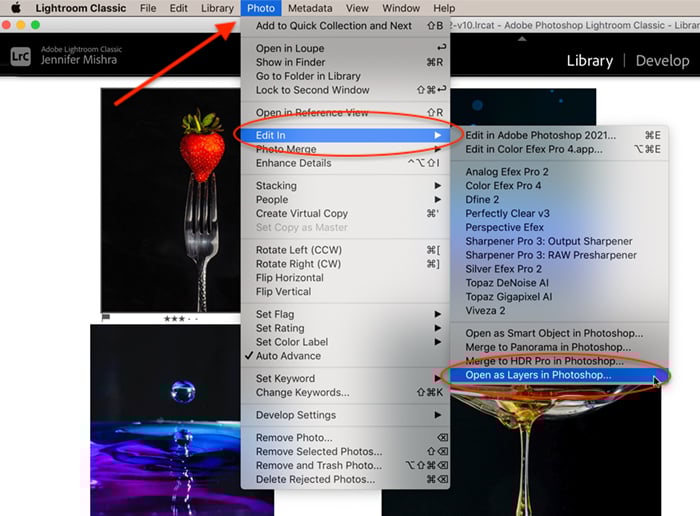Image resolution: width=700 pixels, height=516 pixels.
Task: Open the View menu
Action: pos(357,8)
